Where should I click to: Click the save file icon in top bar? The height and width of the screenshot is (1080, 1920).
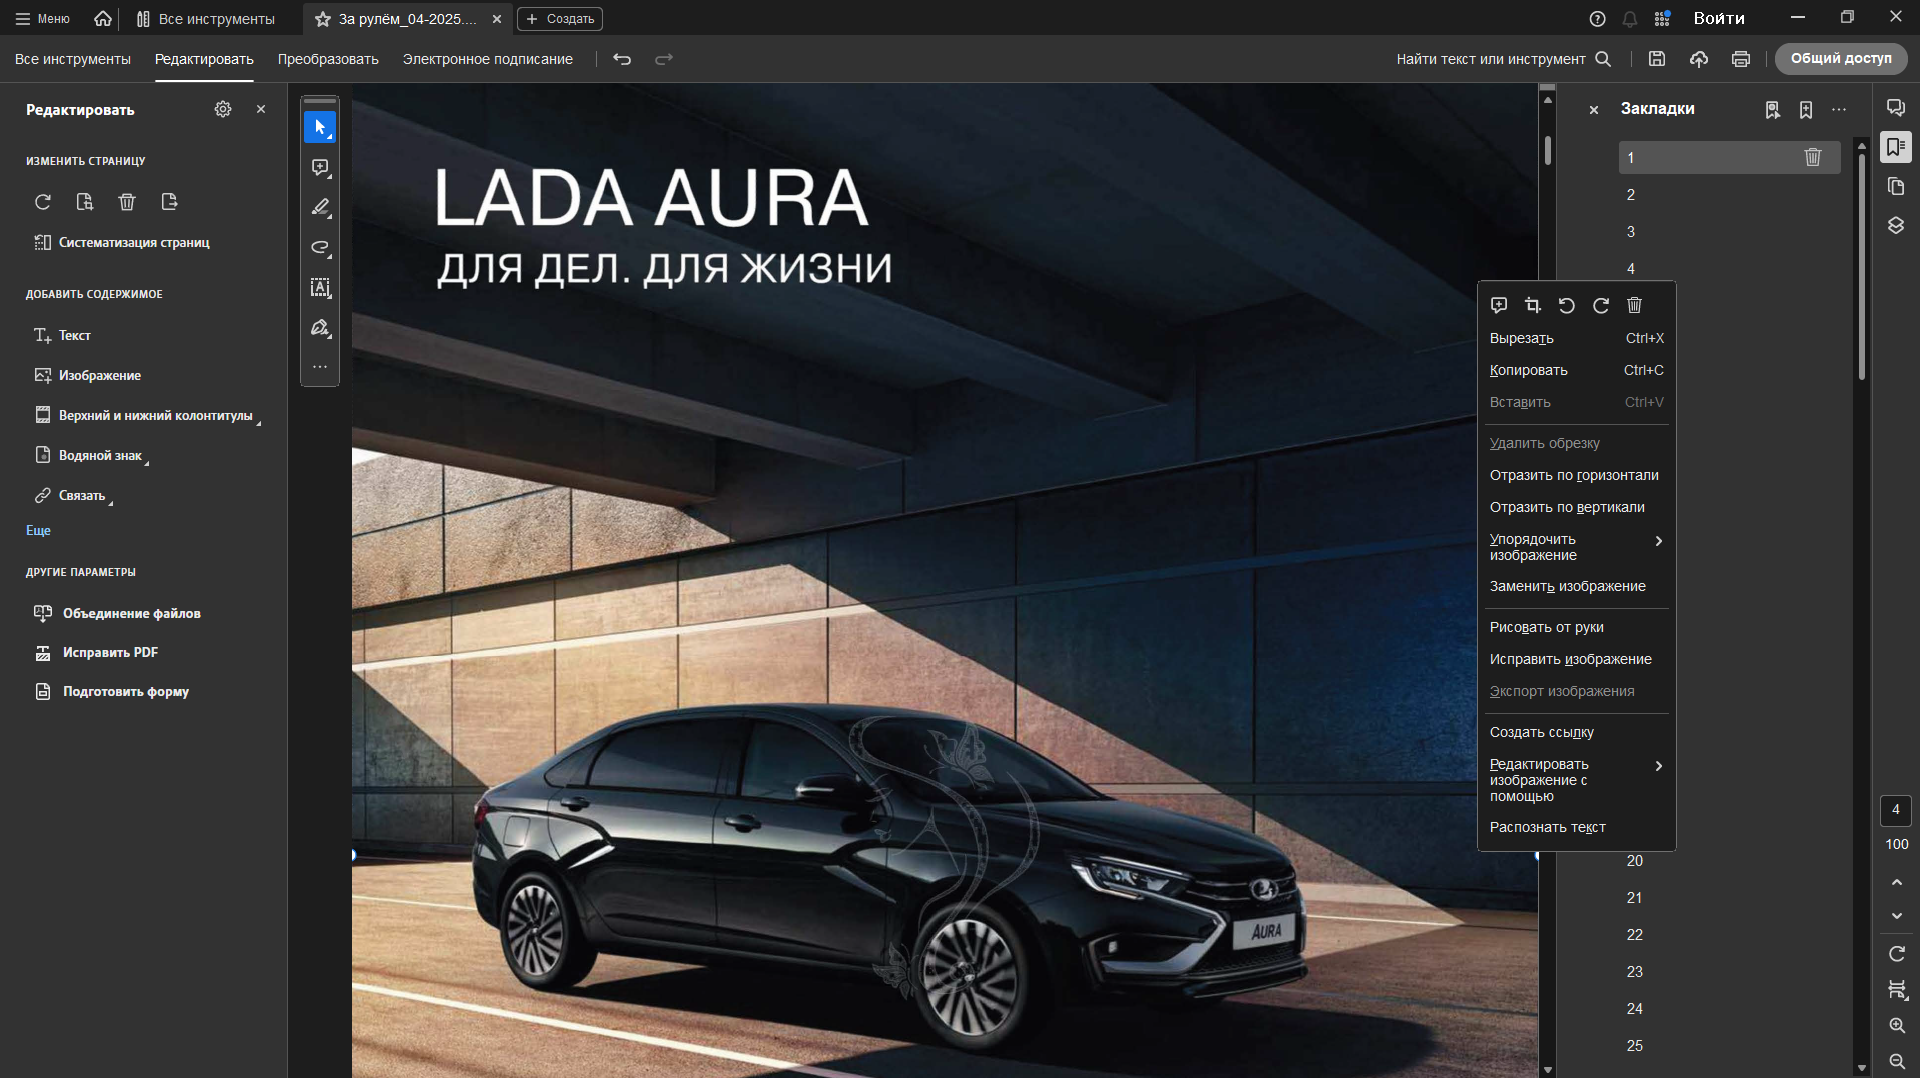click(x=1657, y=59)
